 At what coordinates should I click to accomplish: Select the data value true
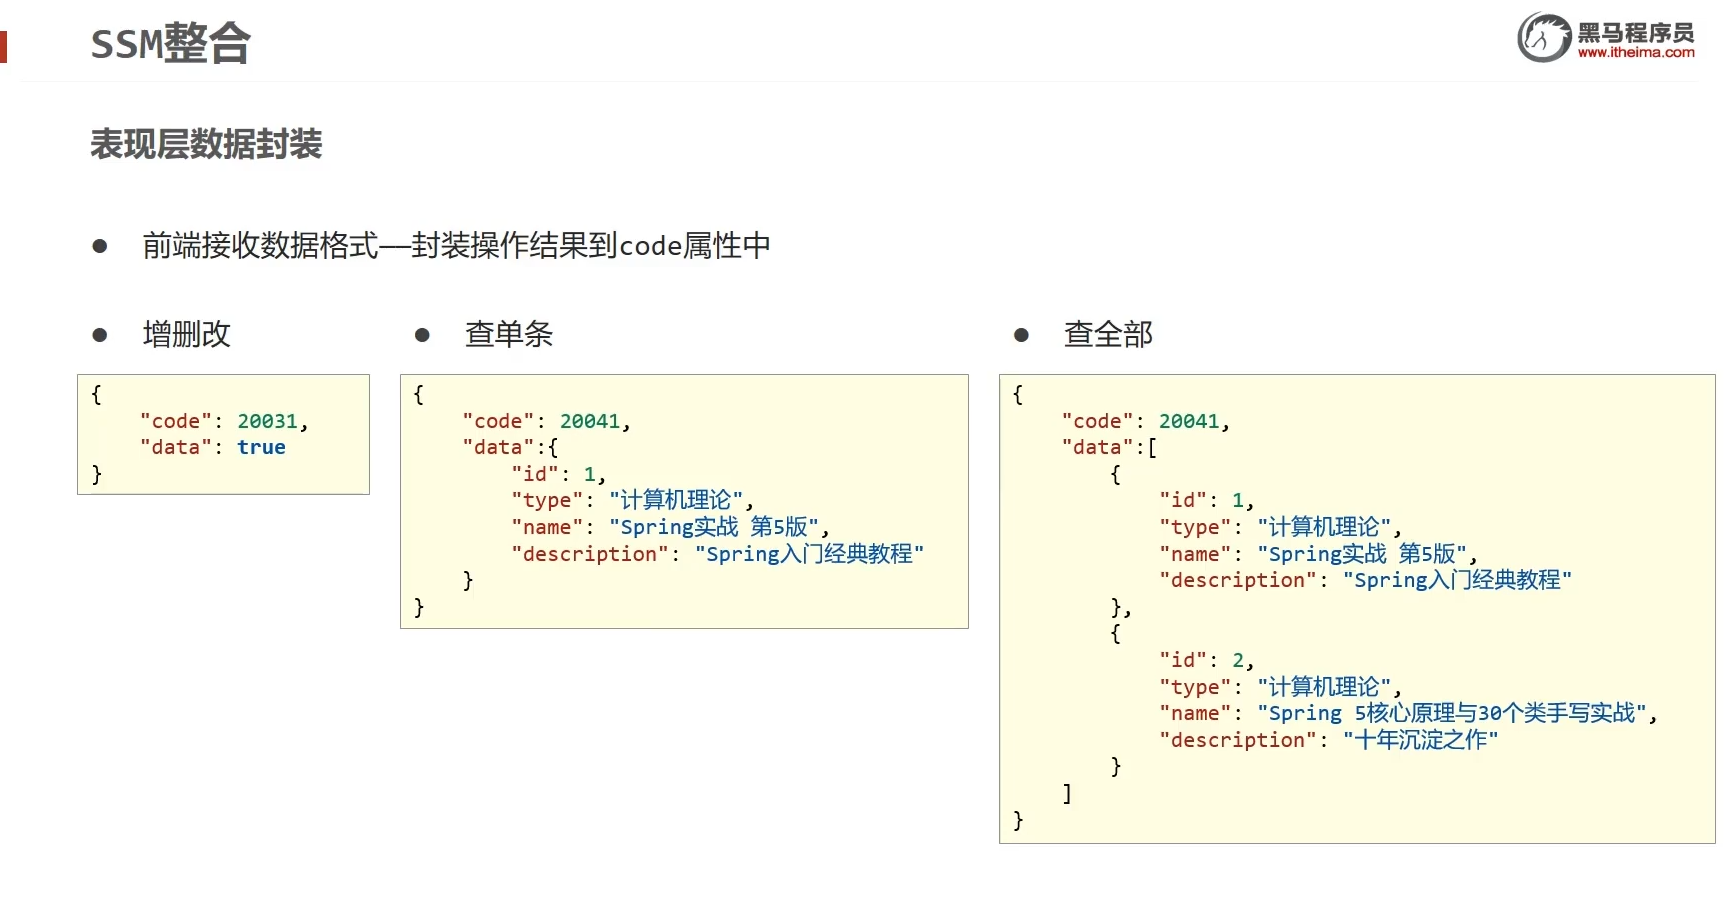point(261,448)
